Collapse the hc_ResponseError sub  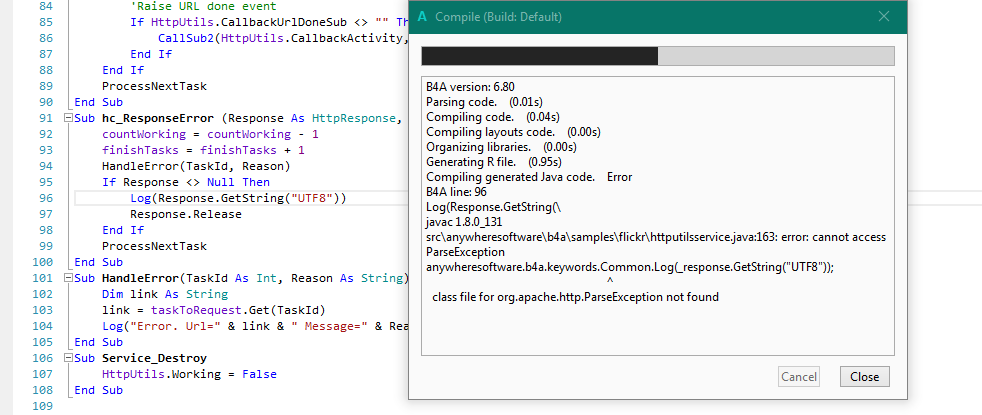67,118
